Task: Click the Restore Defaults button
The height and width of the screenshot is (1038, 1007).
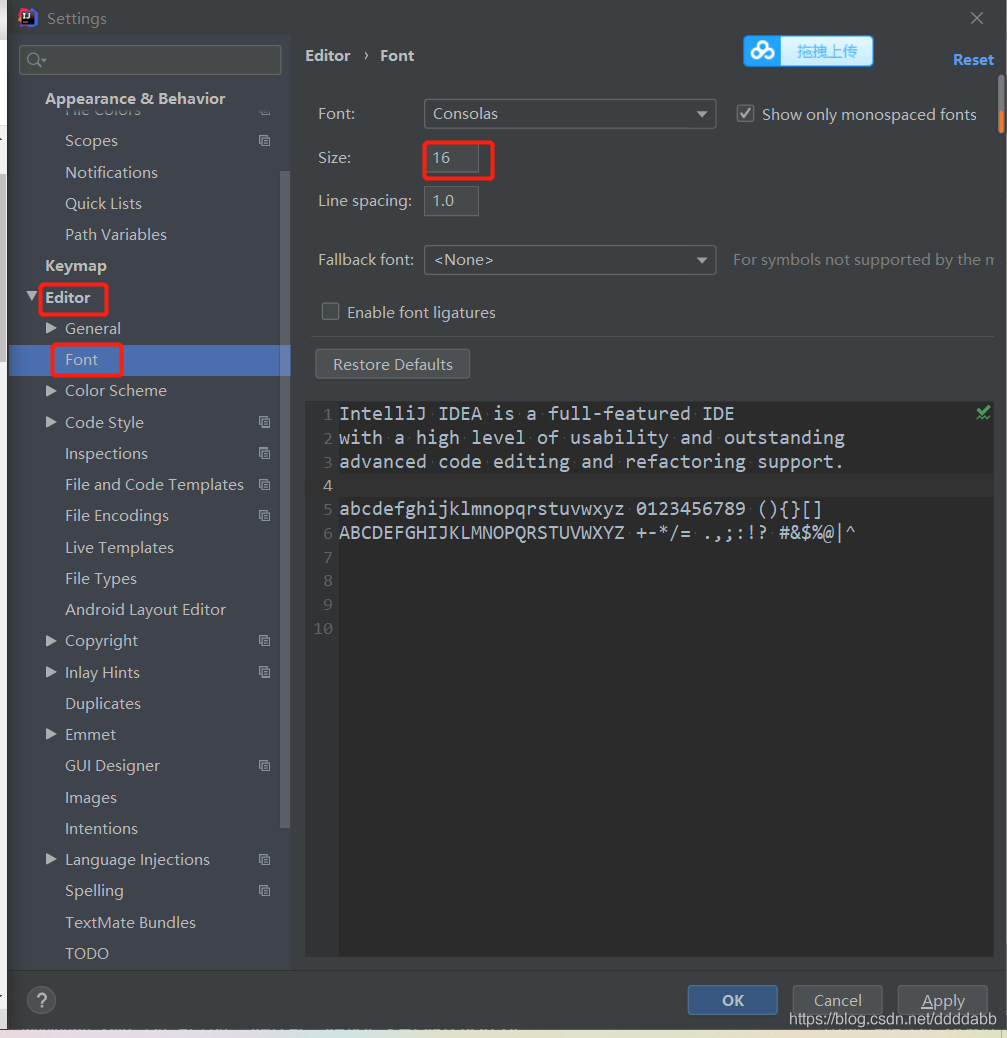Action: 393,364
